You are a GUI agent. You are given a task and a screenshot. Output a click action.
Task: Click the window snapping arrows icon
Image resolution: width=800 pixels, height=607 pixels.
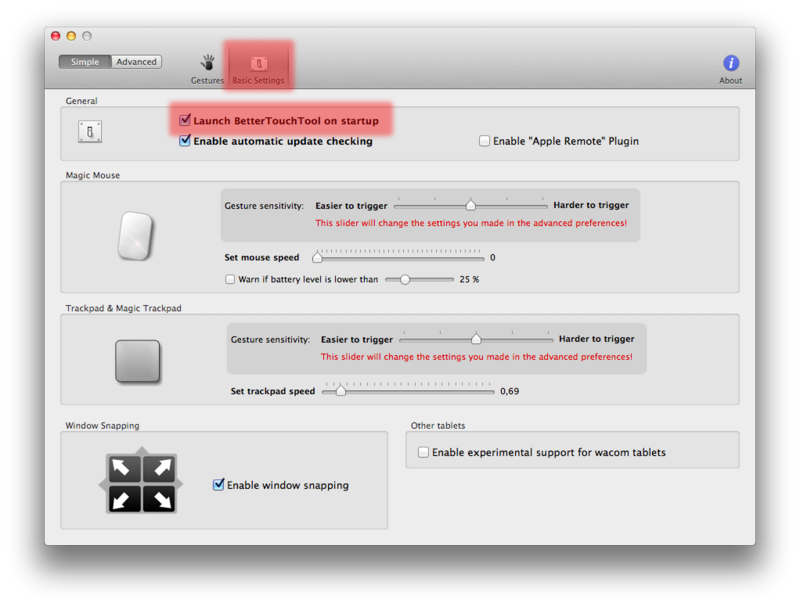coord(141,482)
